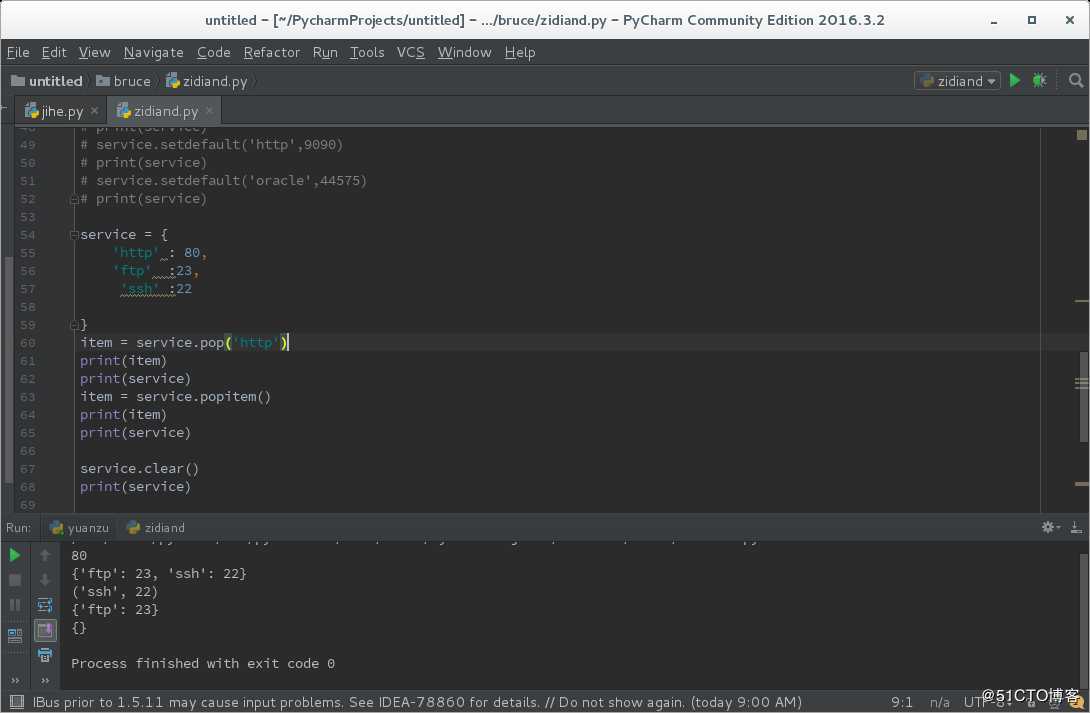Maximize the PyCharm window
Viewport: 1090px width, 713px height.
pyautogui.click(x=1032, y=20)
